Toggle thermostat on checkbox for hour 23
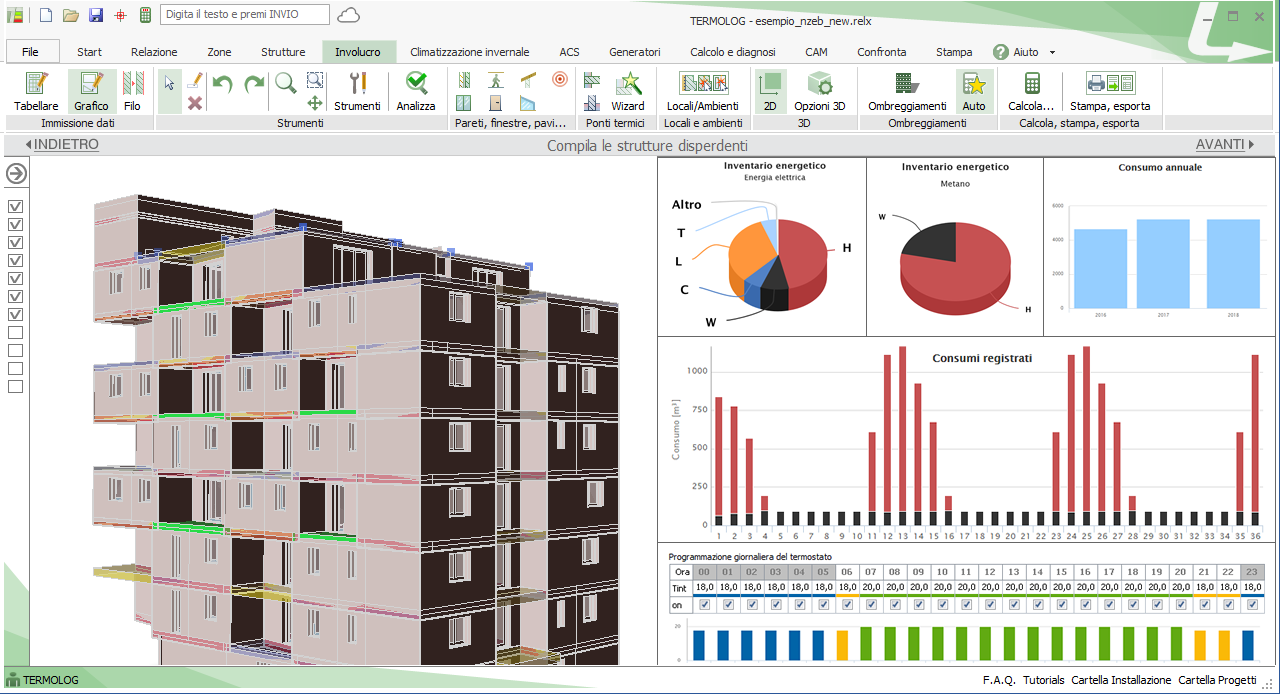This screenshot has height=694, width=1280. (x=1252, y=605)
